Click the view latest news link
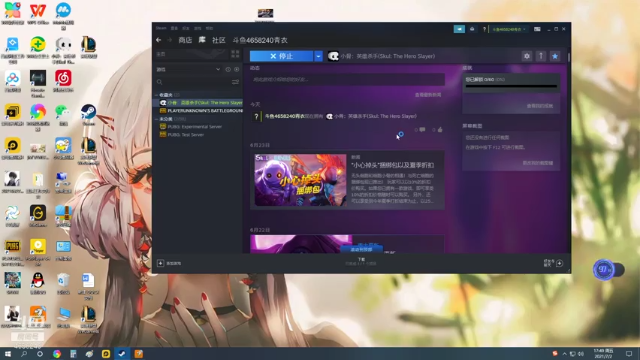 click(428, 95)
